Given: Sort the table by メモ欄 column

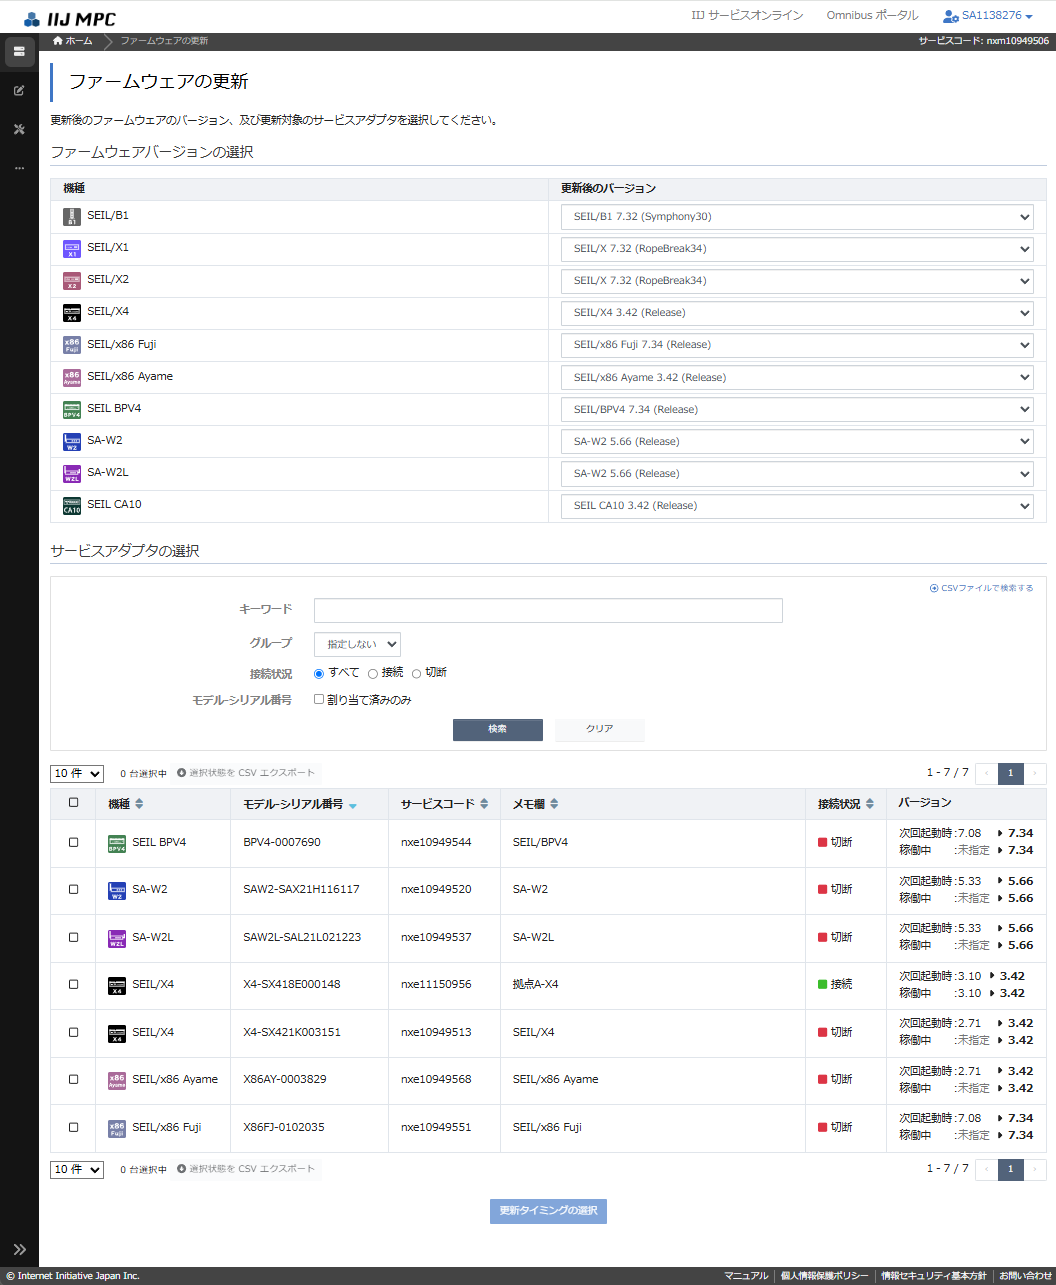Looking at the screenshot, I should pos(554,804).
